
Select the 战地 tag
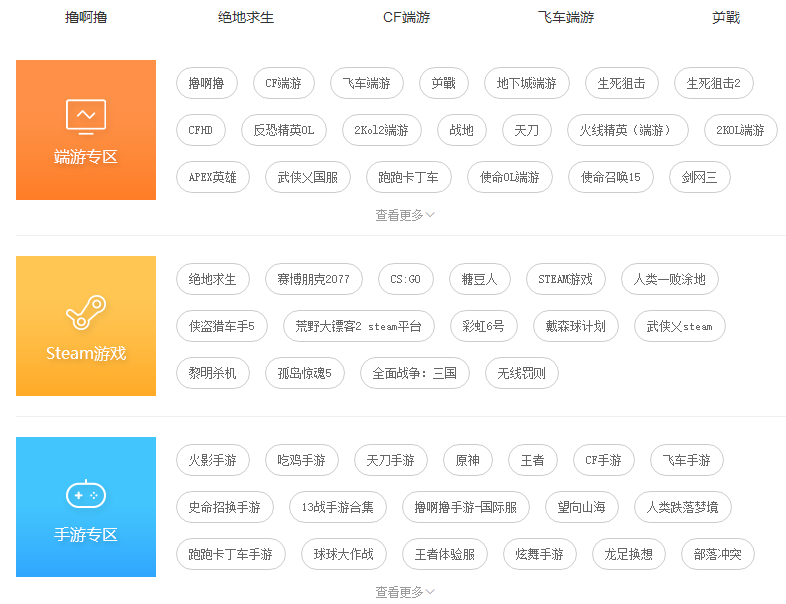tap(462, 130)
